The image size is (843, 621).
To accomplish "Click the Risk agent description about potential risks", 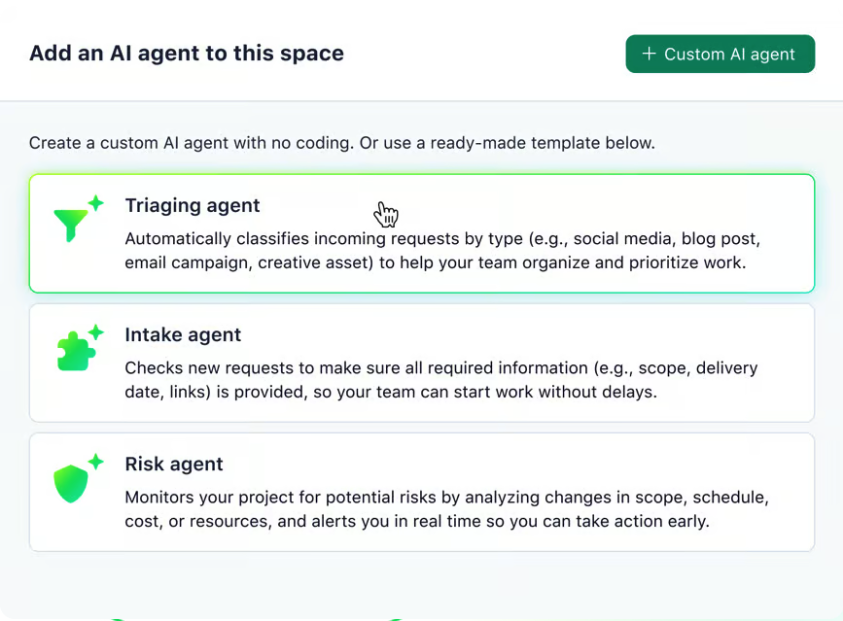I will 445,509.
